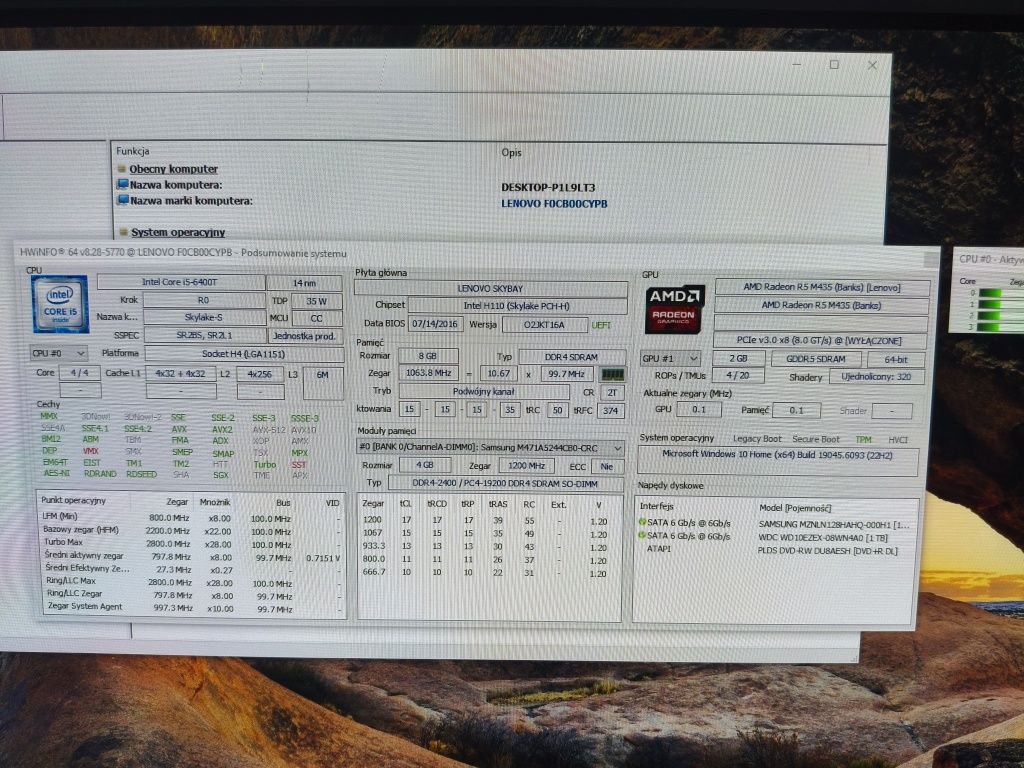This screenshot has width=1024, height=768.
Task: Click the 35 W TDP field
Action: tap(316, 301)
